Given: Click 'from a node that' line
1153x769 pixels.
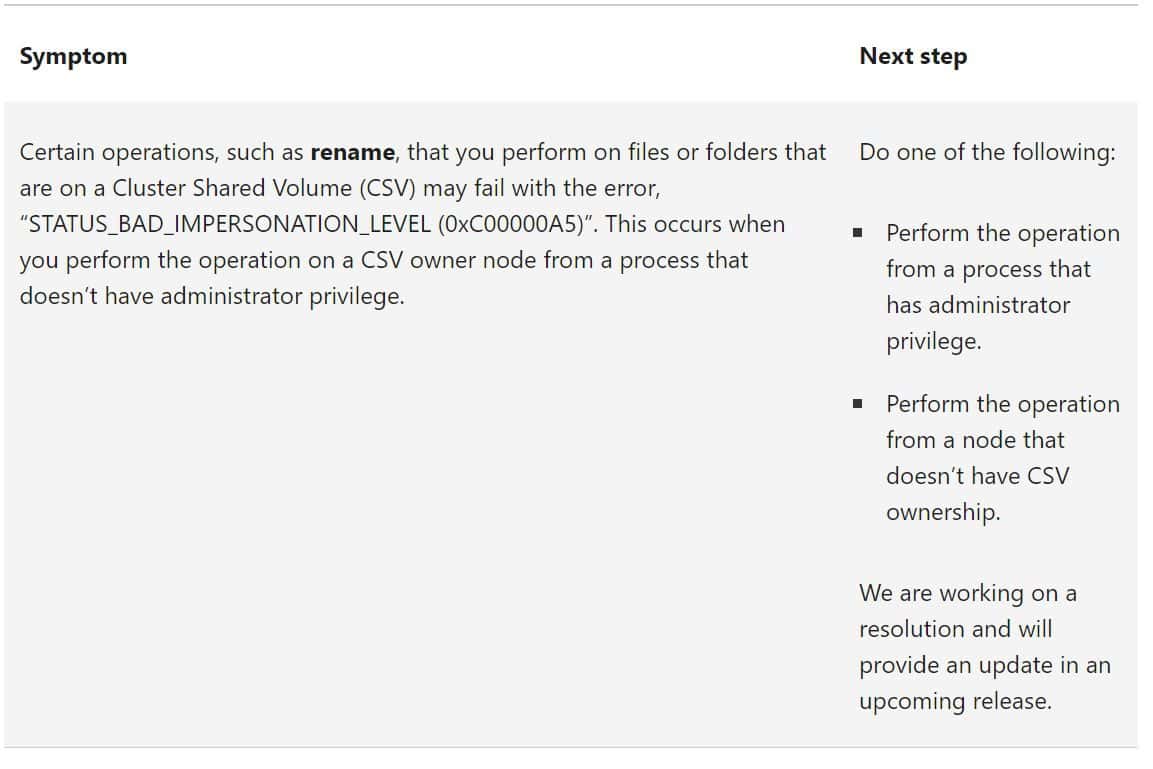Looking at the screenshot, I should 975,440.
